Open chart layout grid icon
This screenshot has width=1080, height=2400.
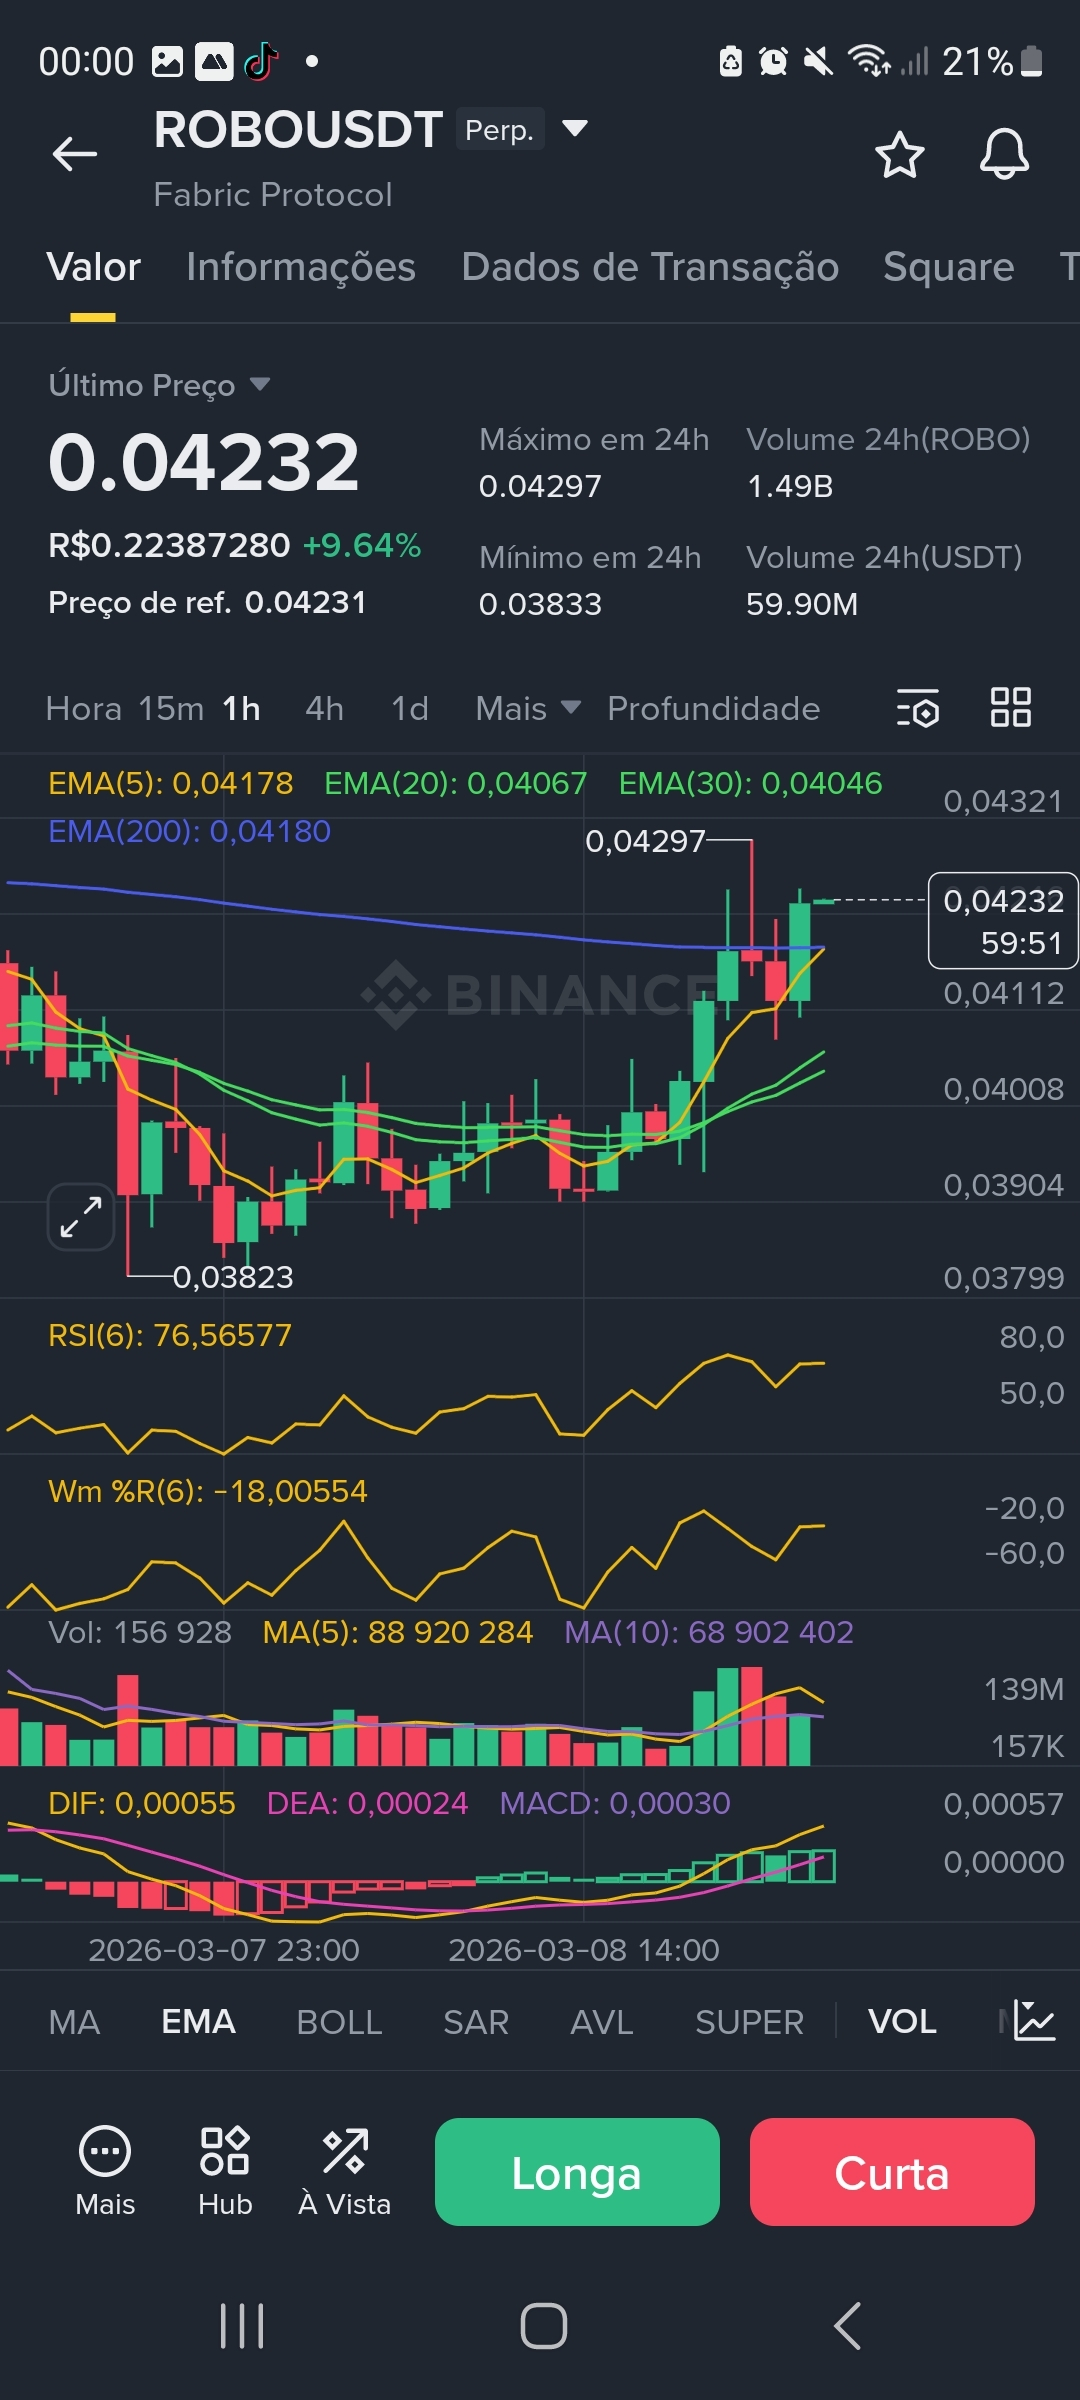(x=1010, y=707)
